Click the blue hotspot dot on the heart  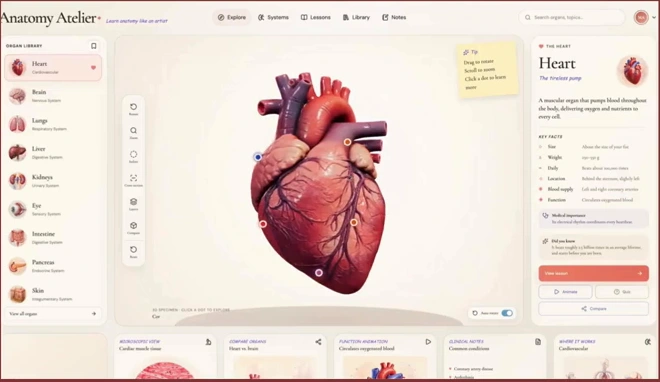point(258,157)
